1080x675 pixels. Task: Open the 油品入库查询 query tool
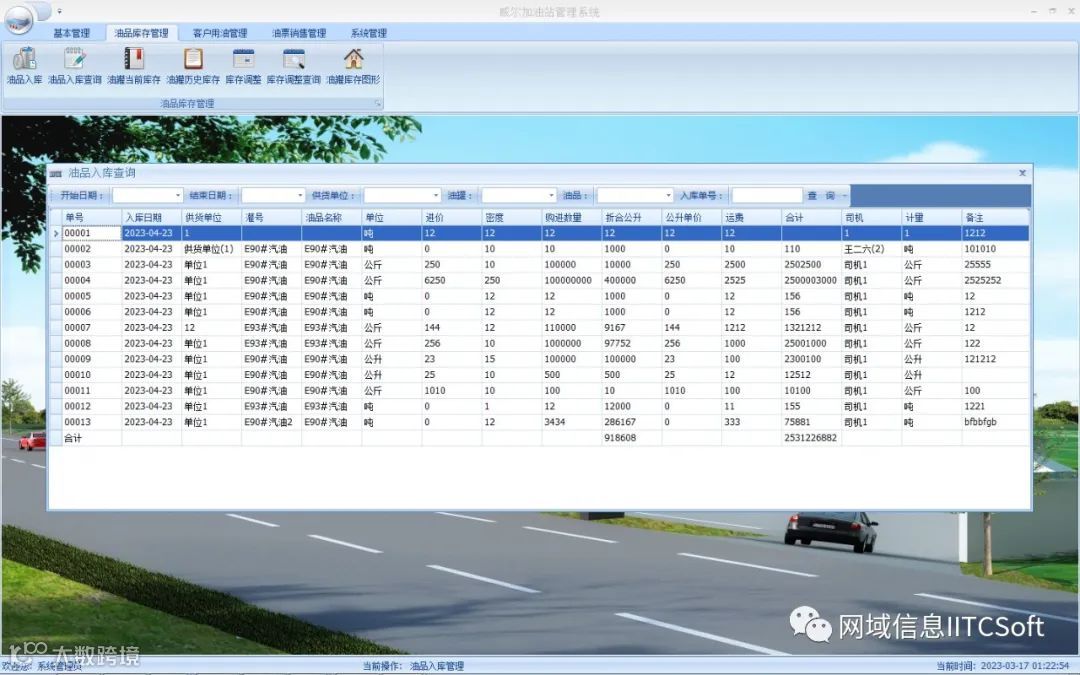click(74, 66)
